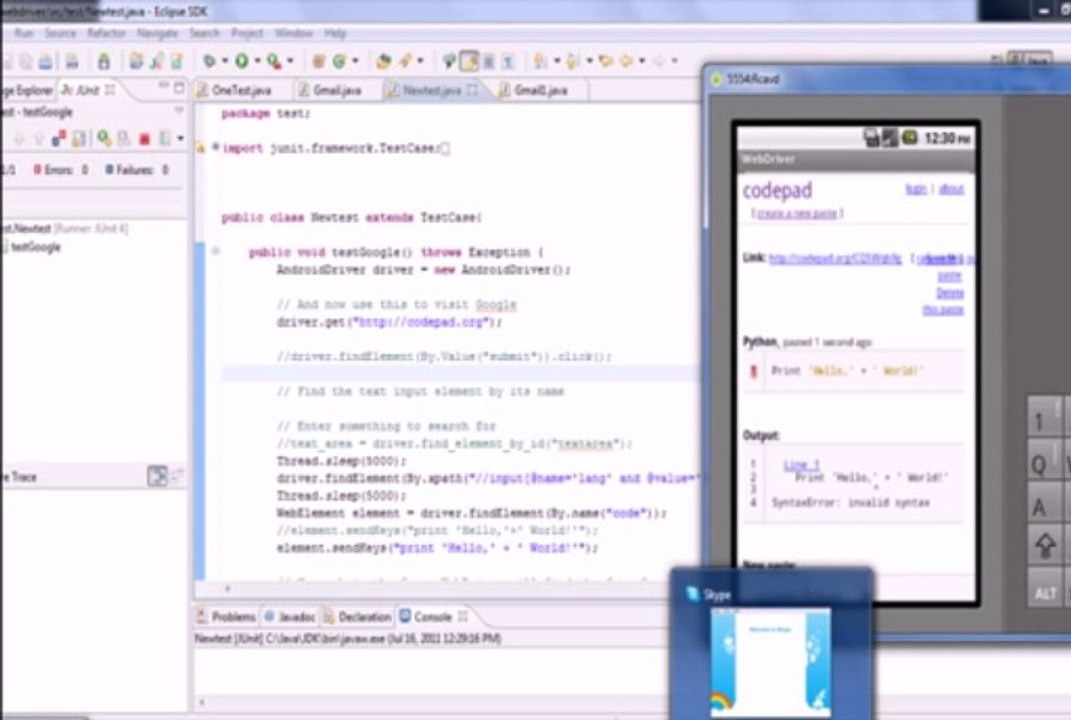Open the Problems tab in bottom panel
The width and height of the screenshot is (1071, 720).
pos(227,617)
